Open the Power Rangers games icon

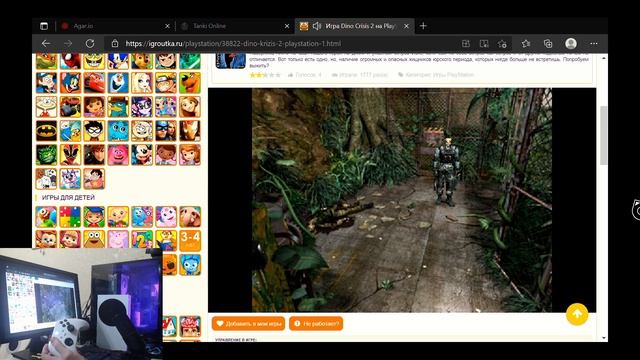[70, 155]
